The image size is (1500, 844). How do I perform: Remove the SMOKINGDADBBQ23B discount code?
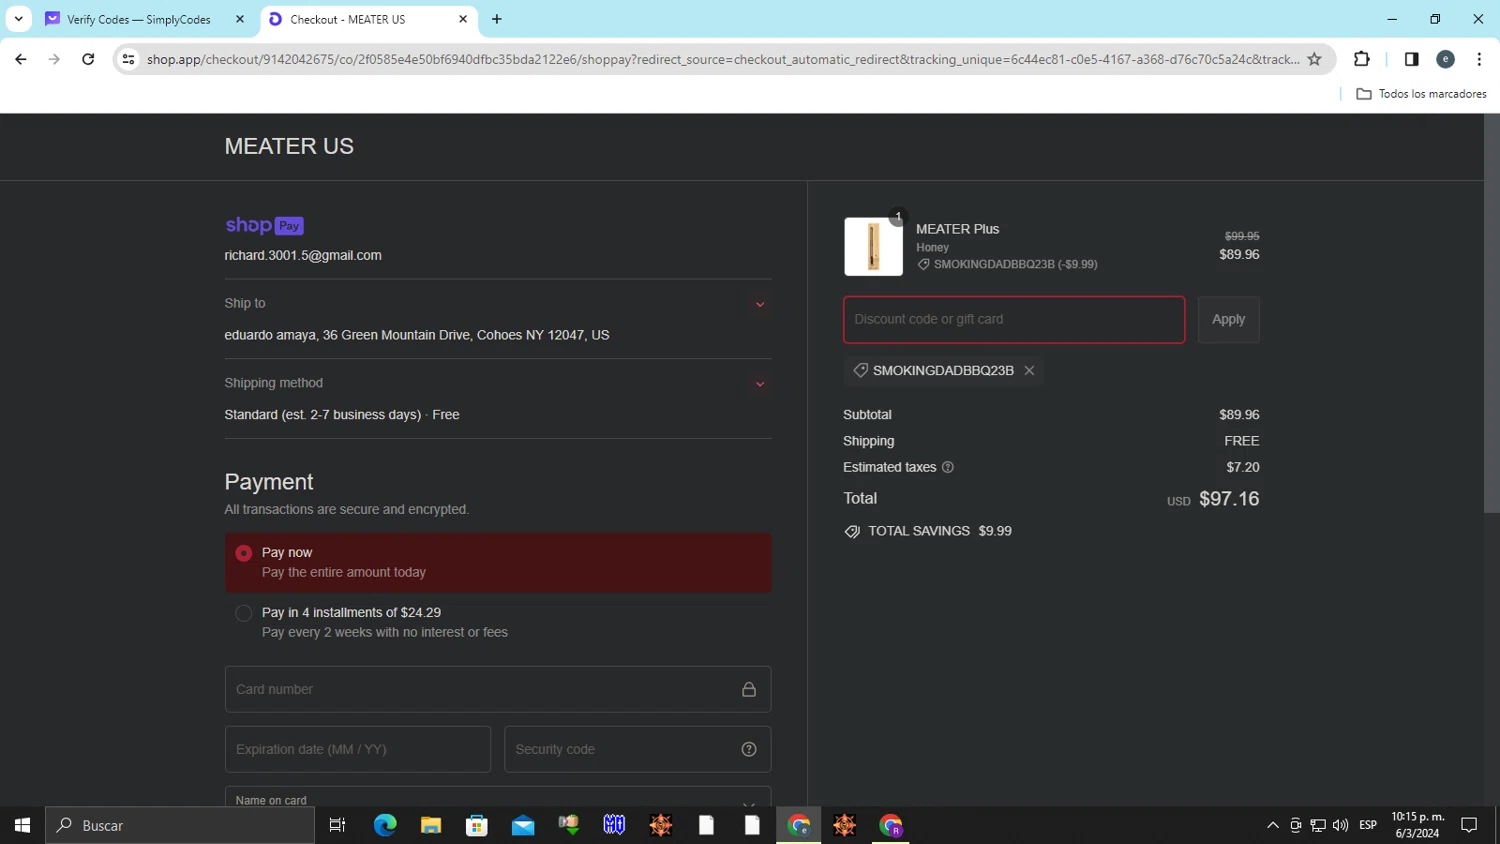click(x=1029, y=370)
